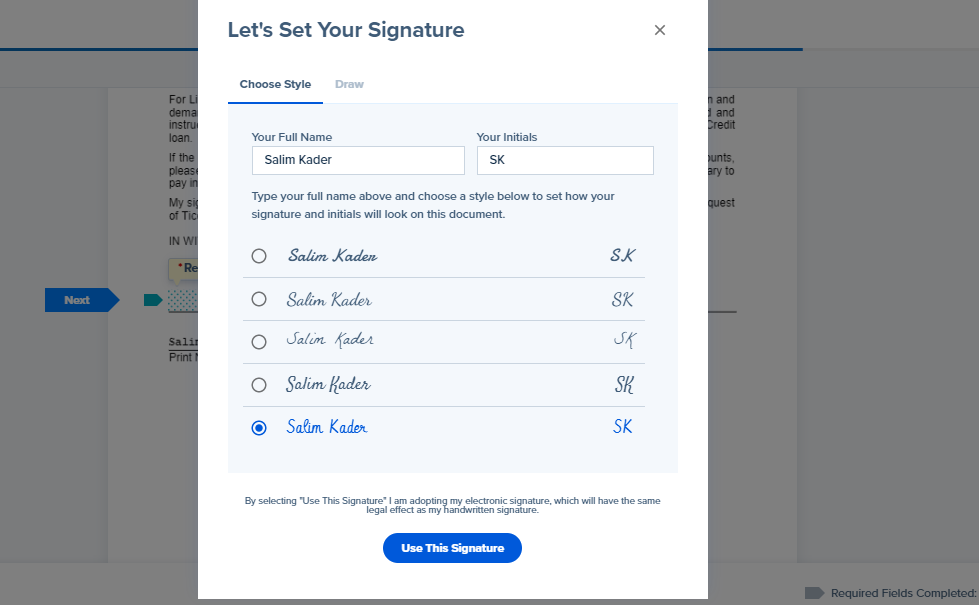Viewport: 979px width, 605px height.
Task: Select the first signature style radio button
Action: pos(258,256)
